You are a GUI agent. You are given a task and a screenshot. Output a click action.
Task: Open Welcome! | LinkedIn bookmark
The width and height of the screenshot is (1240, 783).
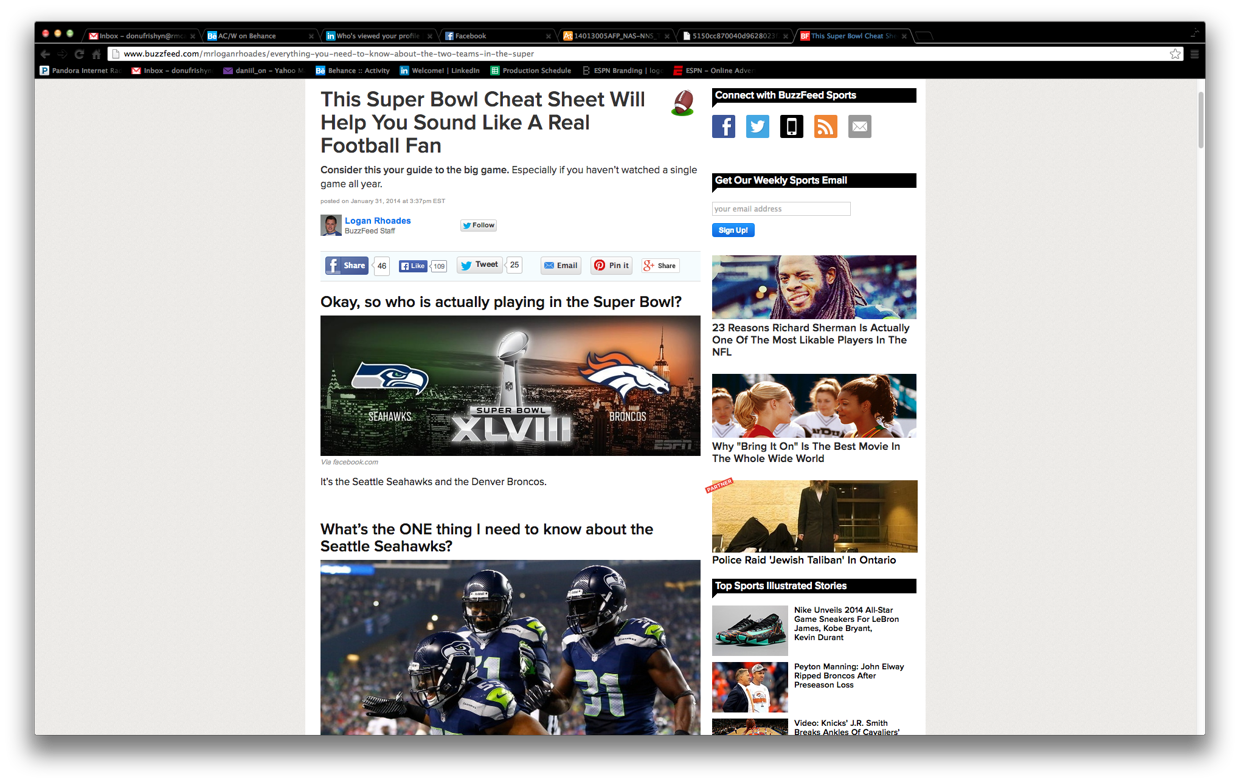pos(440,71)
